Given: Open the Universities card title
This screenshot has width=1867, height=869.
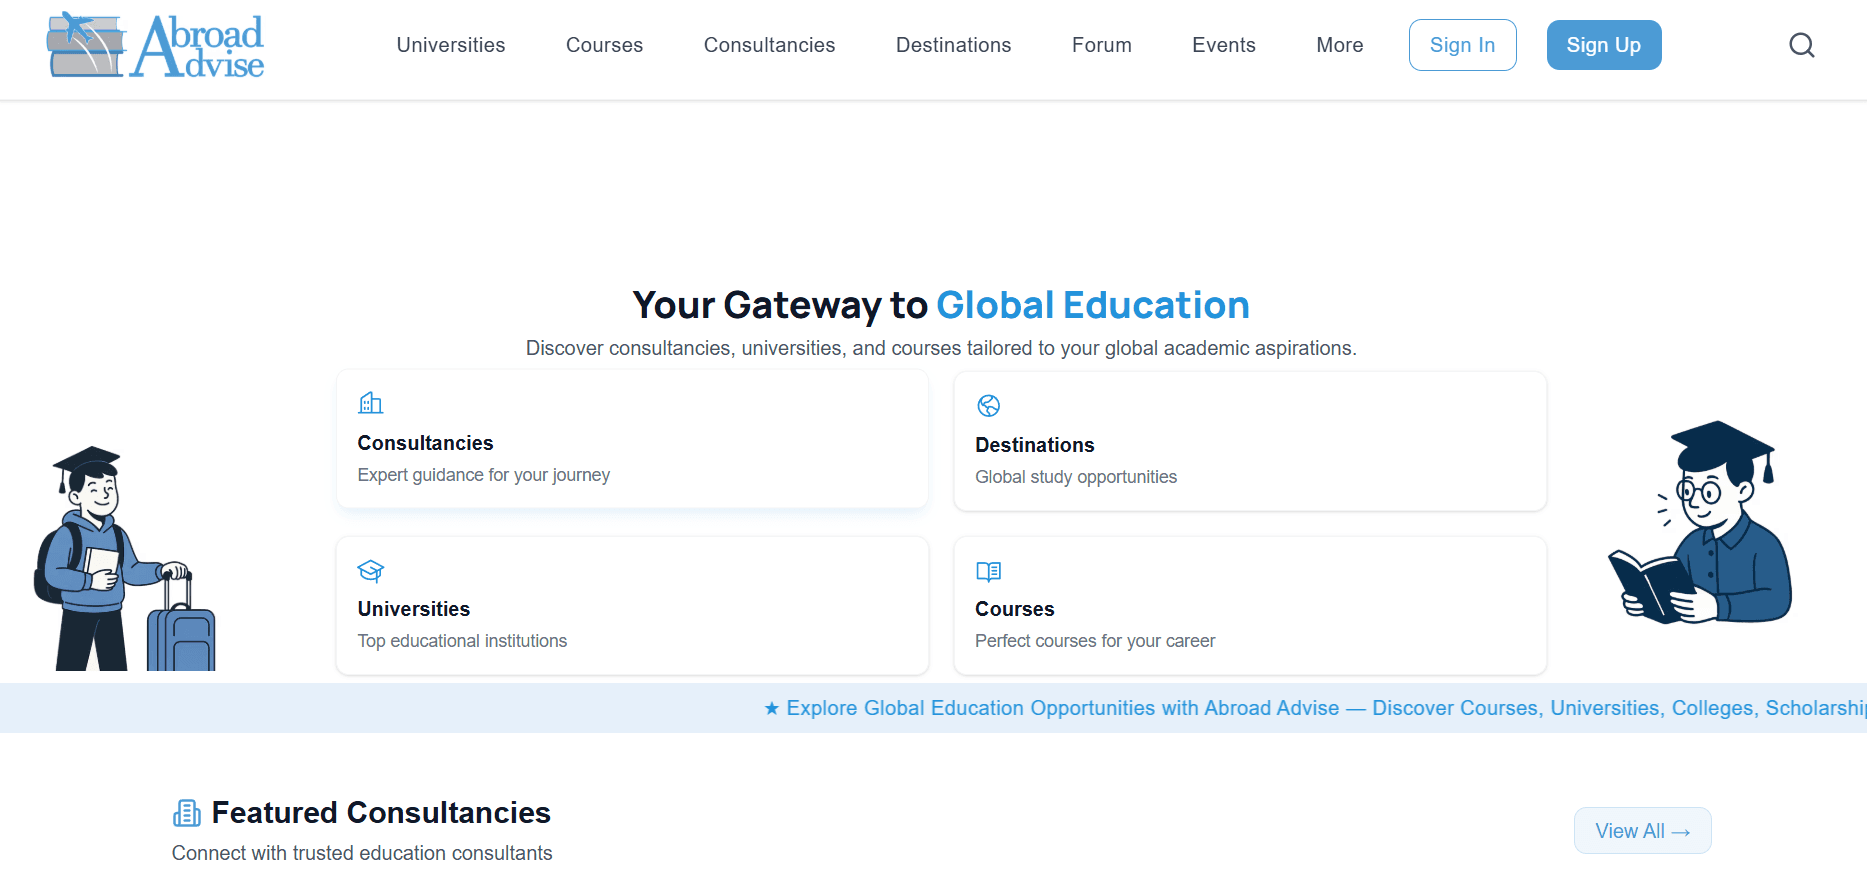Looking at the screenshot, I should pos(413,609).
